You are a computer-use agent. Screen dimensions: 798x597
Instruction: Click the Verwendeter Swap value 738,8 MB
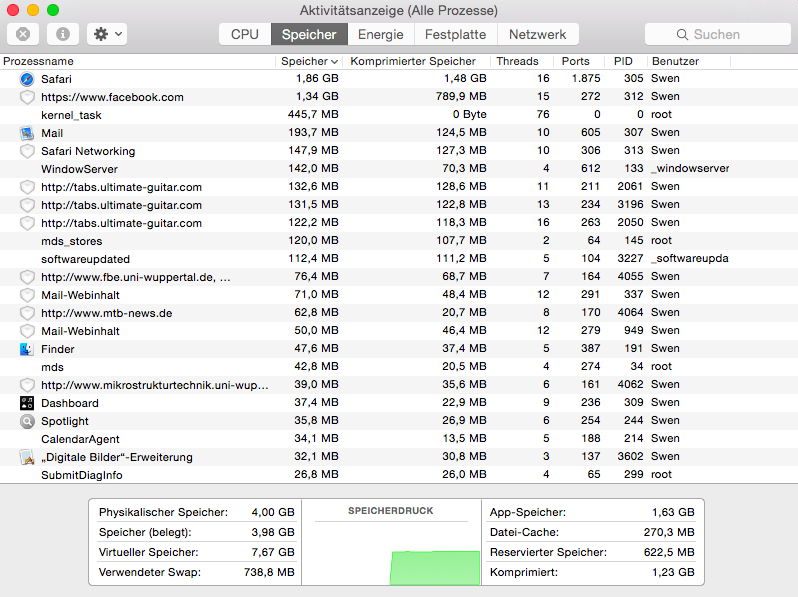[269, 572]
